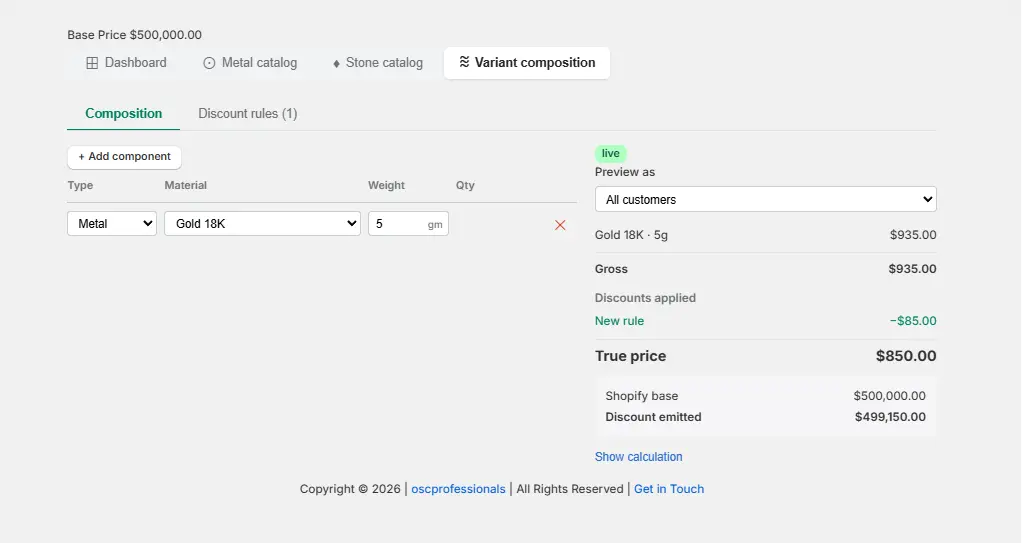The image size is (1022, 543).
Task: Open the oscprofessionals footer link
Action: point(458,489)
